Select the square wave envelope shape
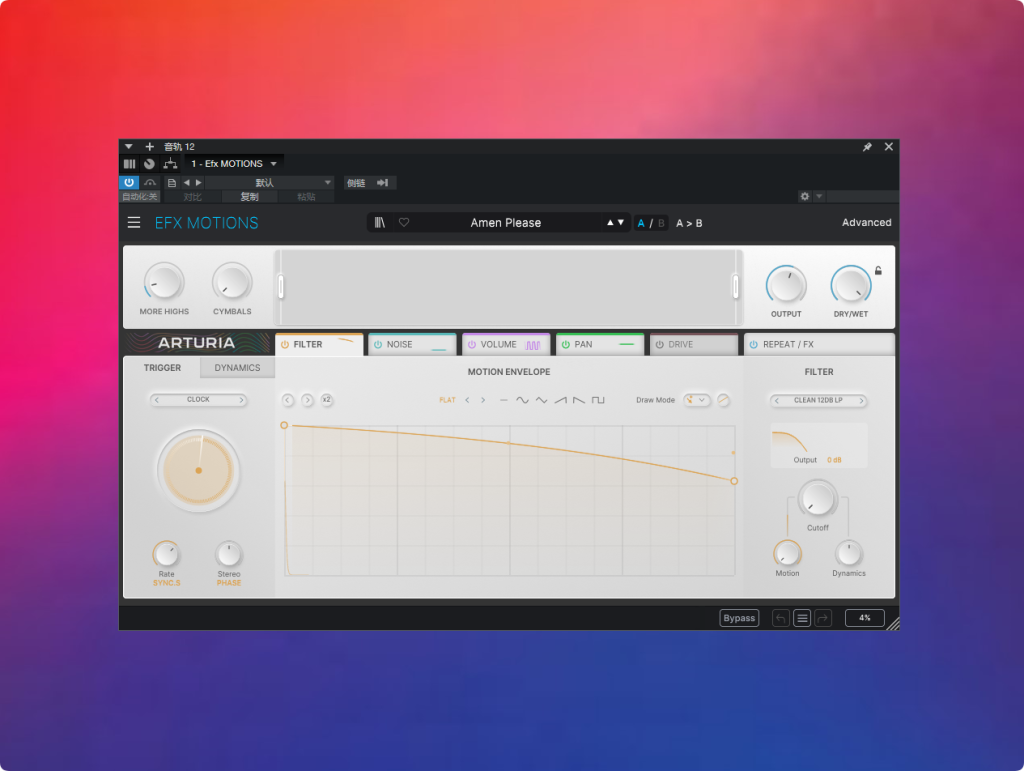Viewport: 1024px width, 771px height. [598, 400]
